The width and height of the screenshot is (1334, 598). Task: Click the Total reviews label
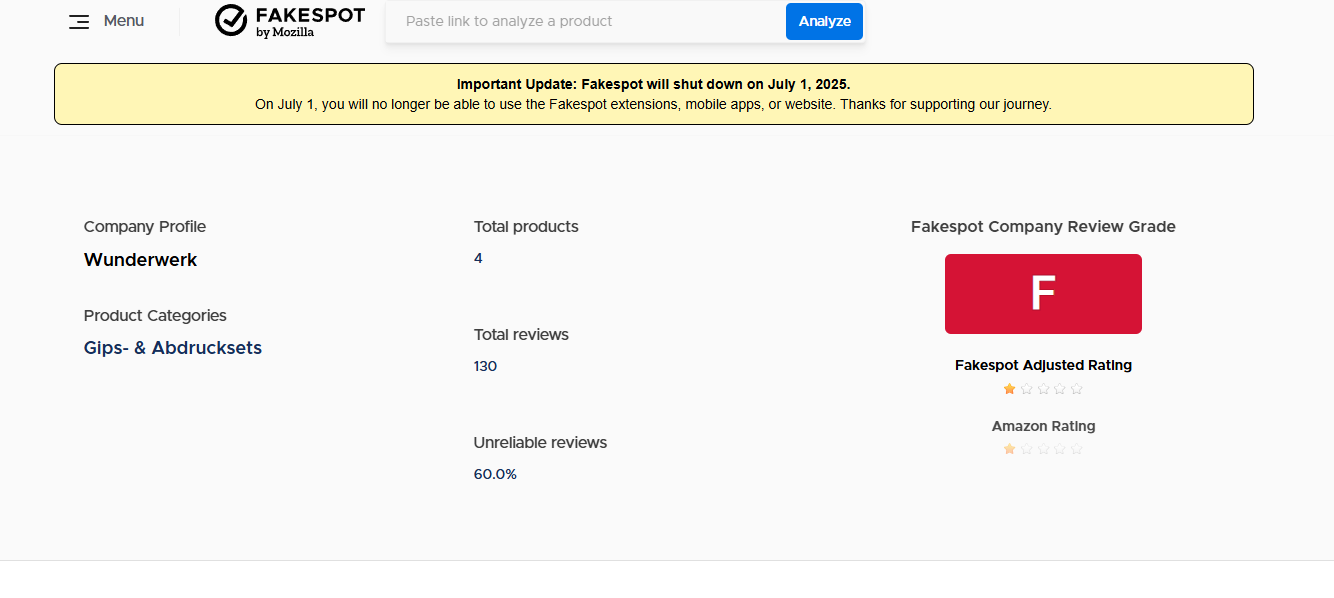521,335
